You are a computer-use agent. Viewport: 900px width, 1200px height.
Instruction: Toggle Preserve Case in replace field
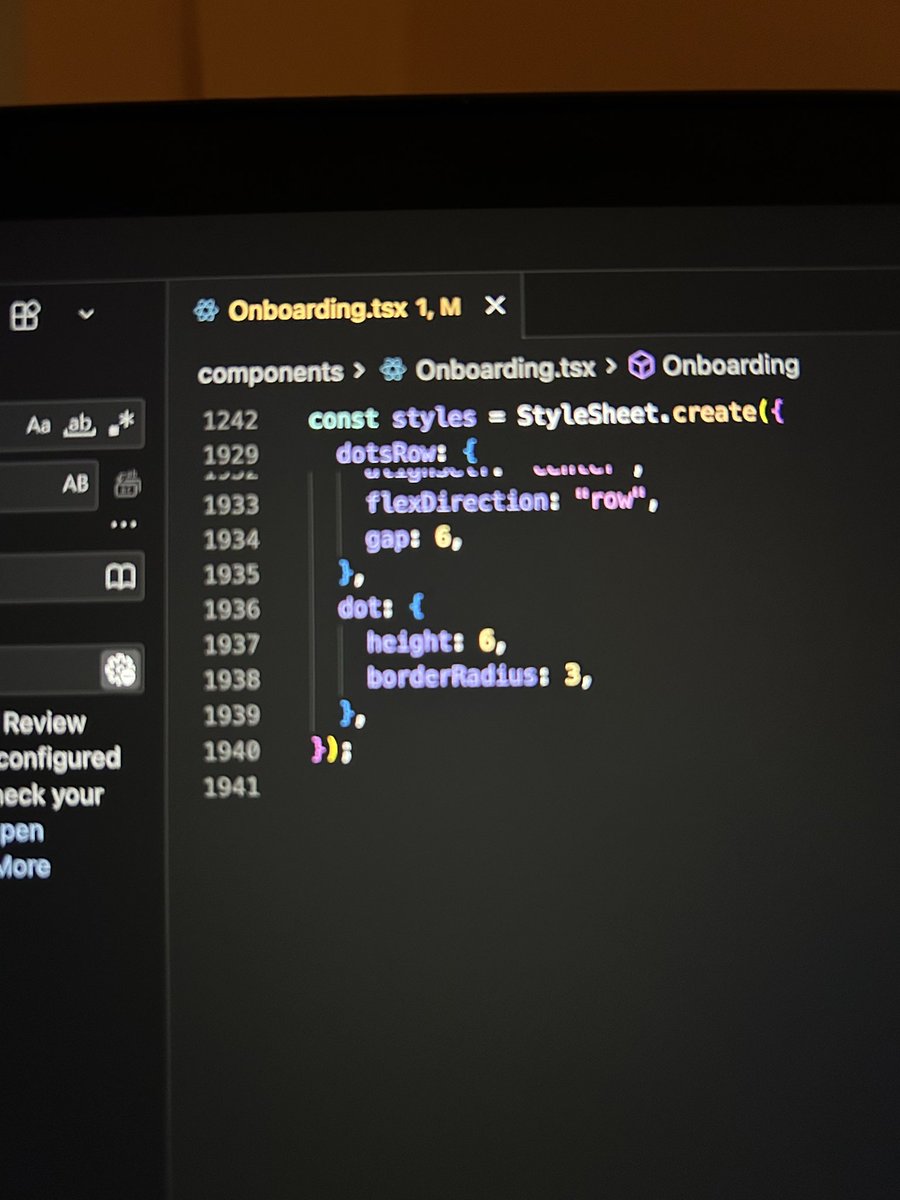pos(76,485)
